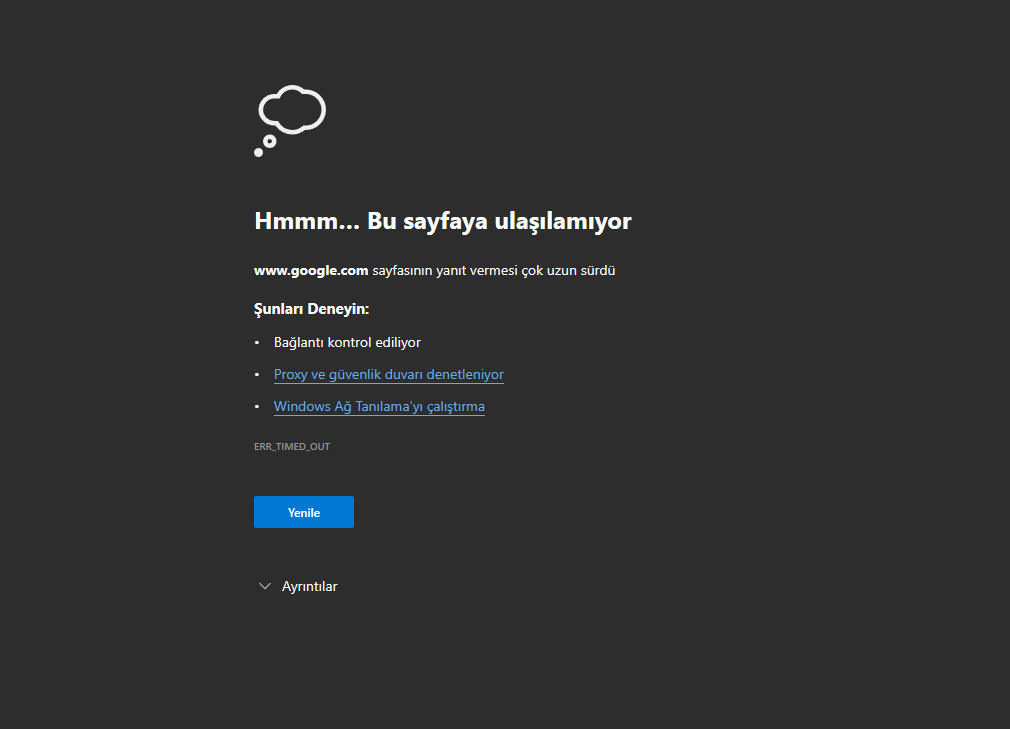This screenshot has width=1010, height=729.
Task: Click the Şunları Deneyin: subheading
Action: [311, 309]
